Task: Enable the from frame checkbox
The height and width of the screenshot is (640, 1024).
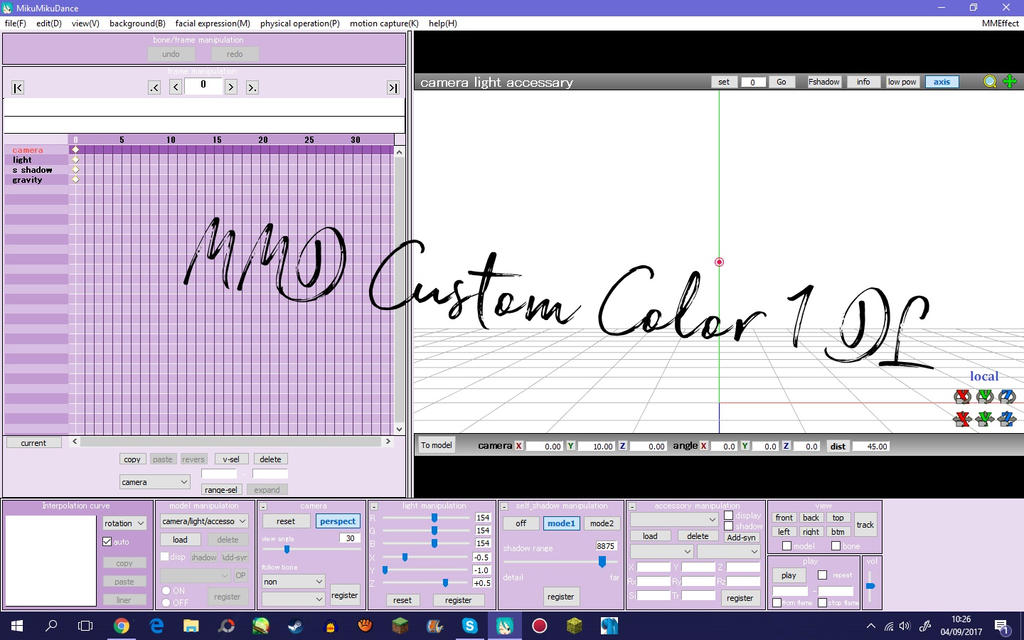Action: (776, 603)
